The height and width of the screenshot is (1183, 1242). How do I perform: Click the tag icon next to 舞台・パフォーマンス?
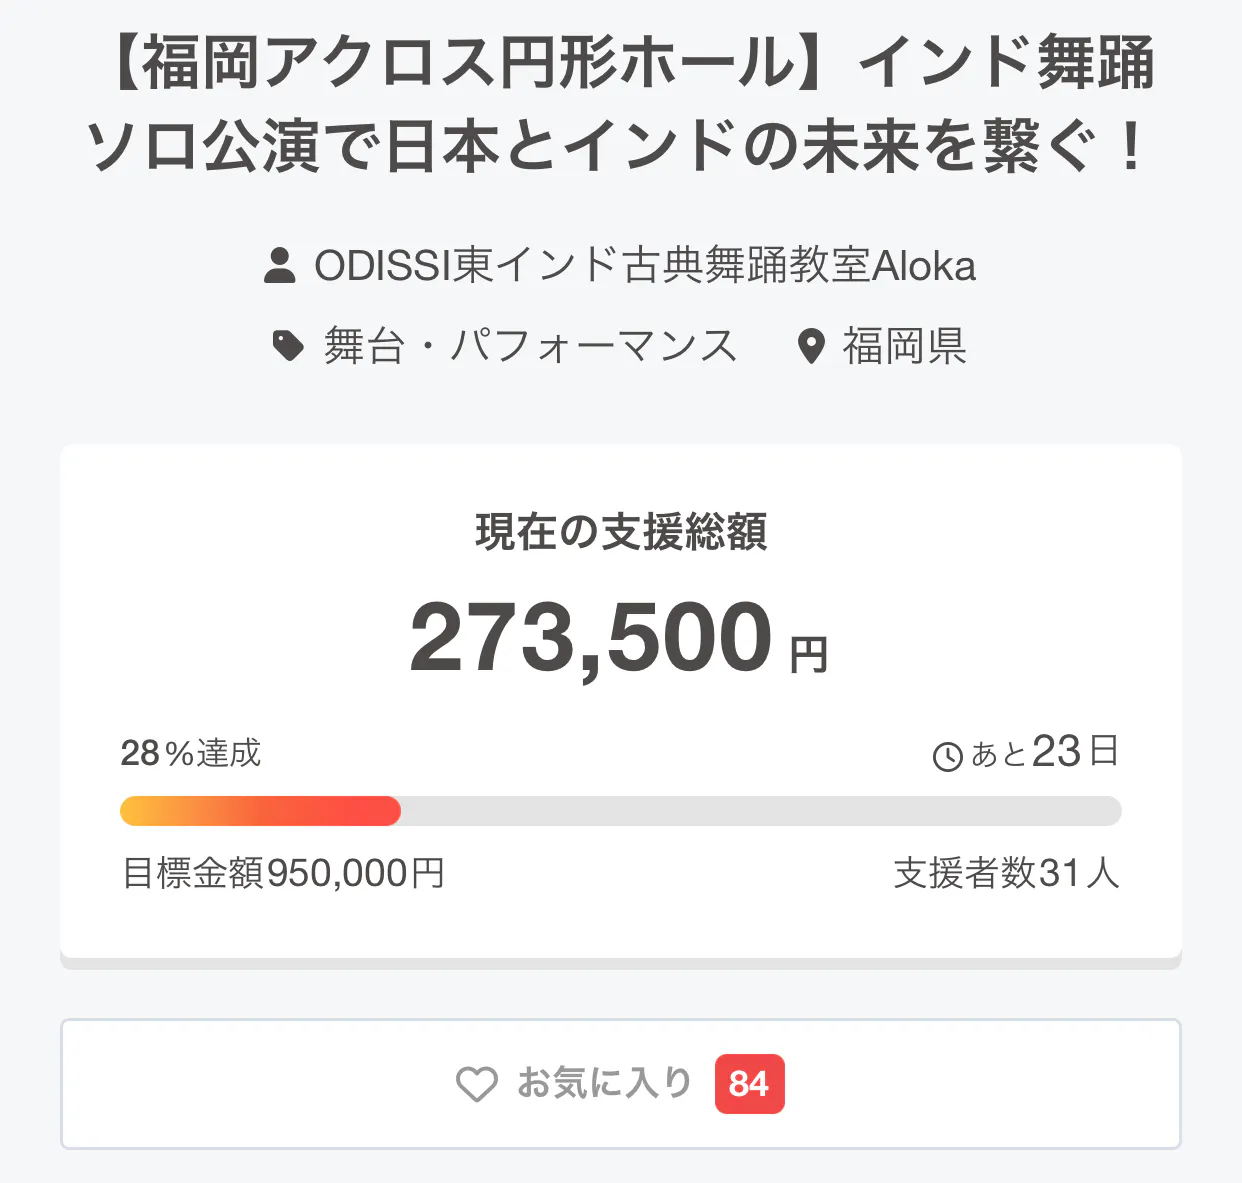(x=288, y=346)
